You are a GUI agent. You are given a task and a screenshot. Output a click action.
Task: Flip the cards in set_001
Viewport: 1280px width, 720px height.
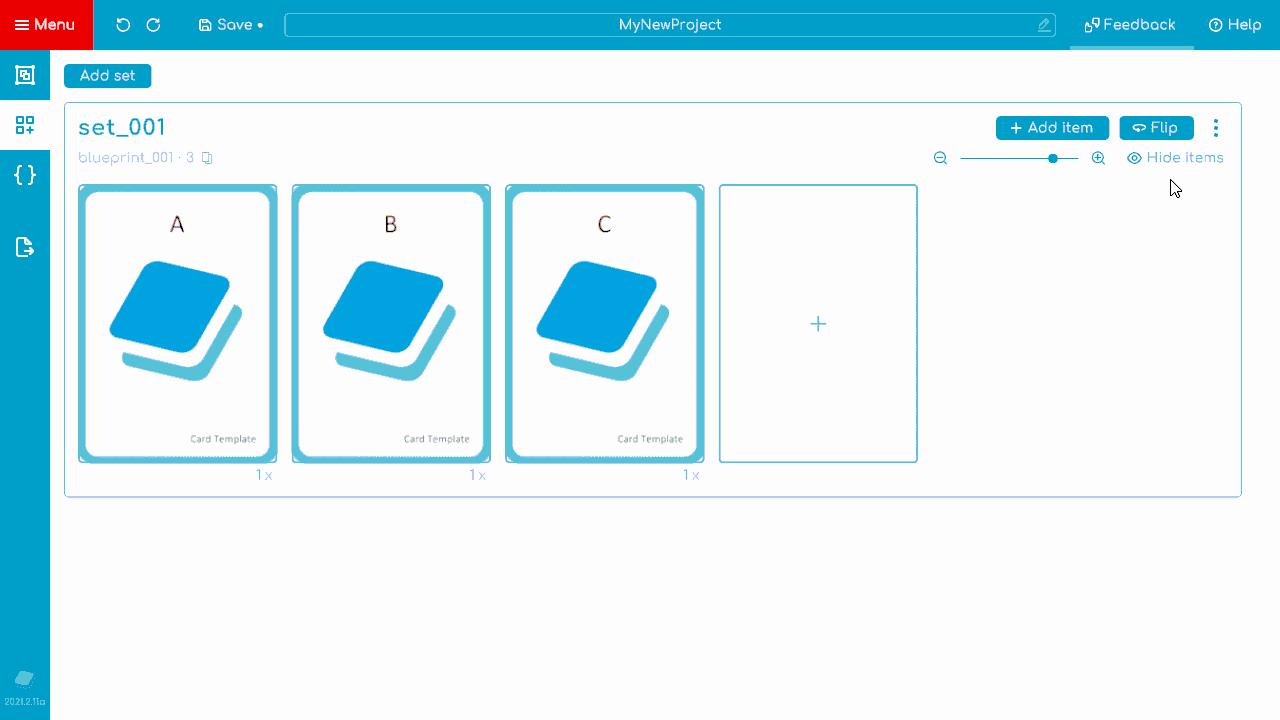tap(1156, 128)
